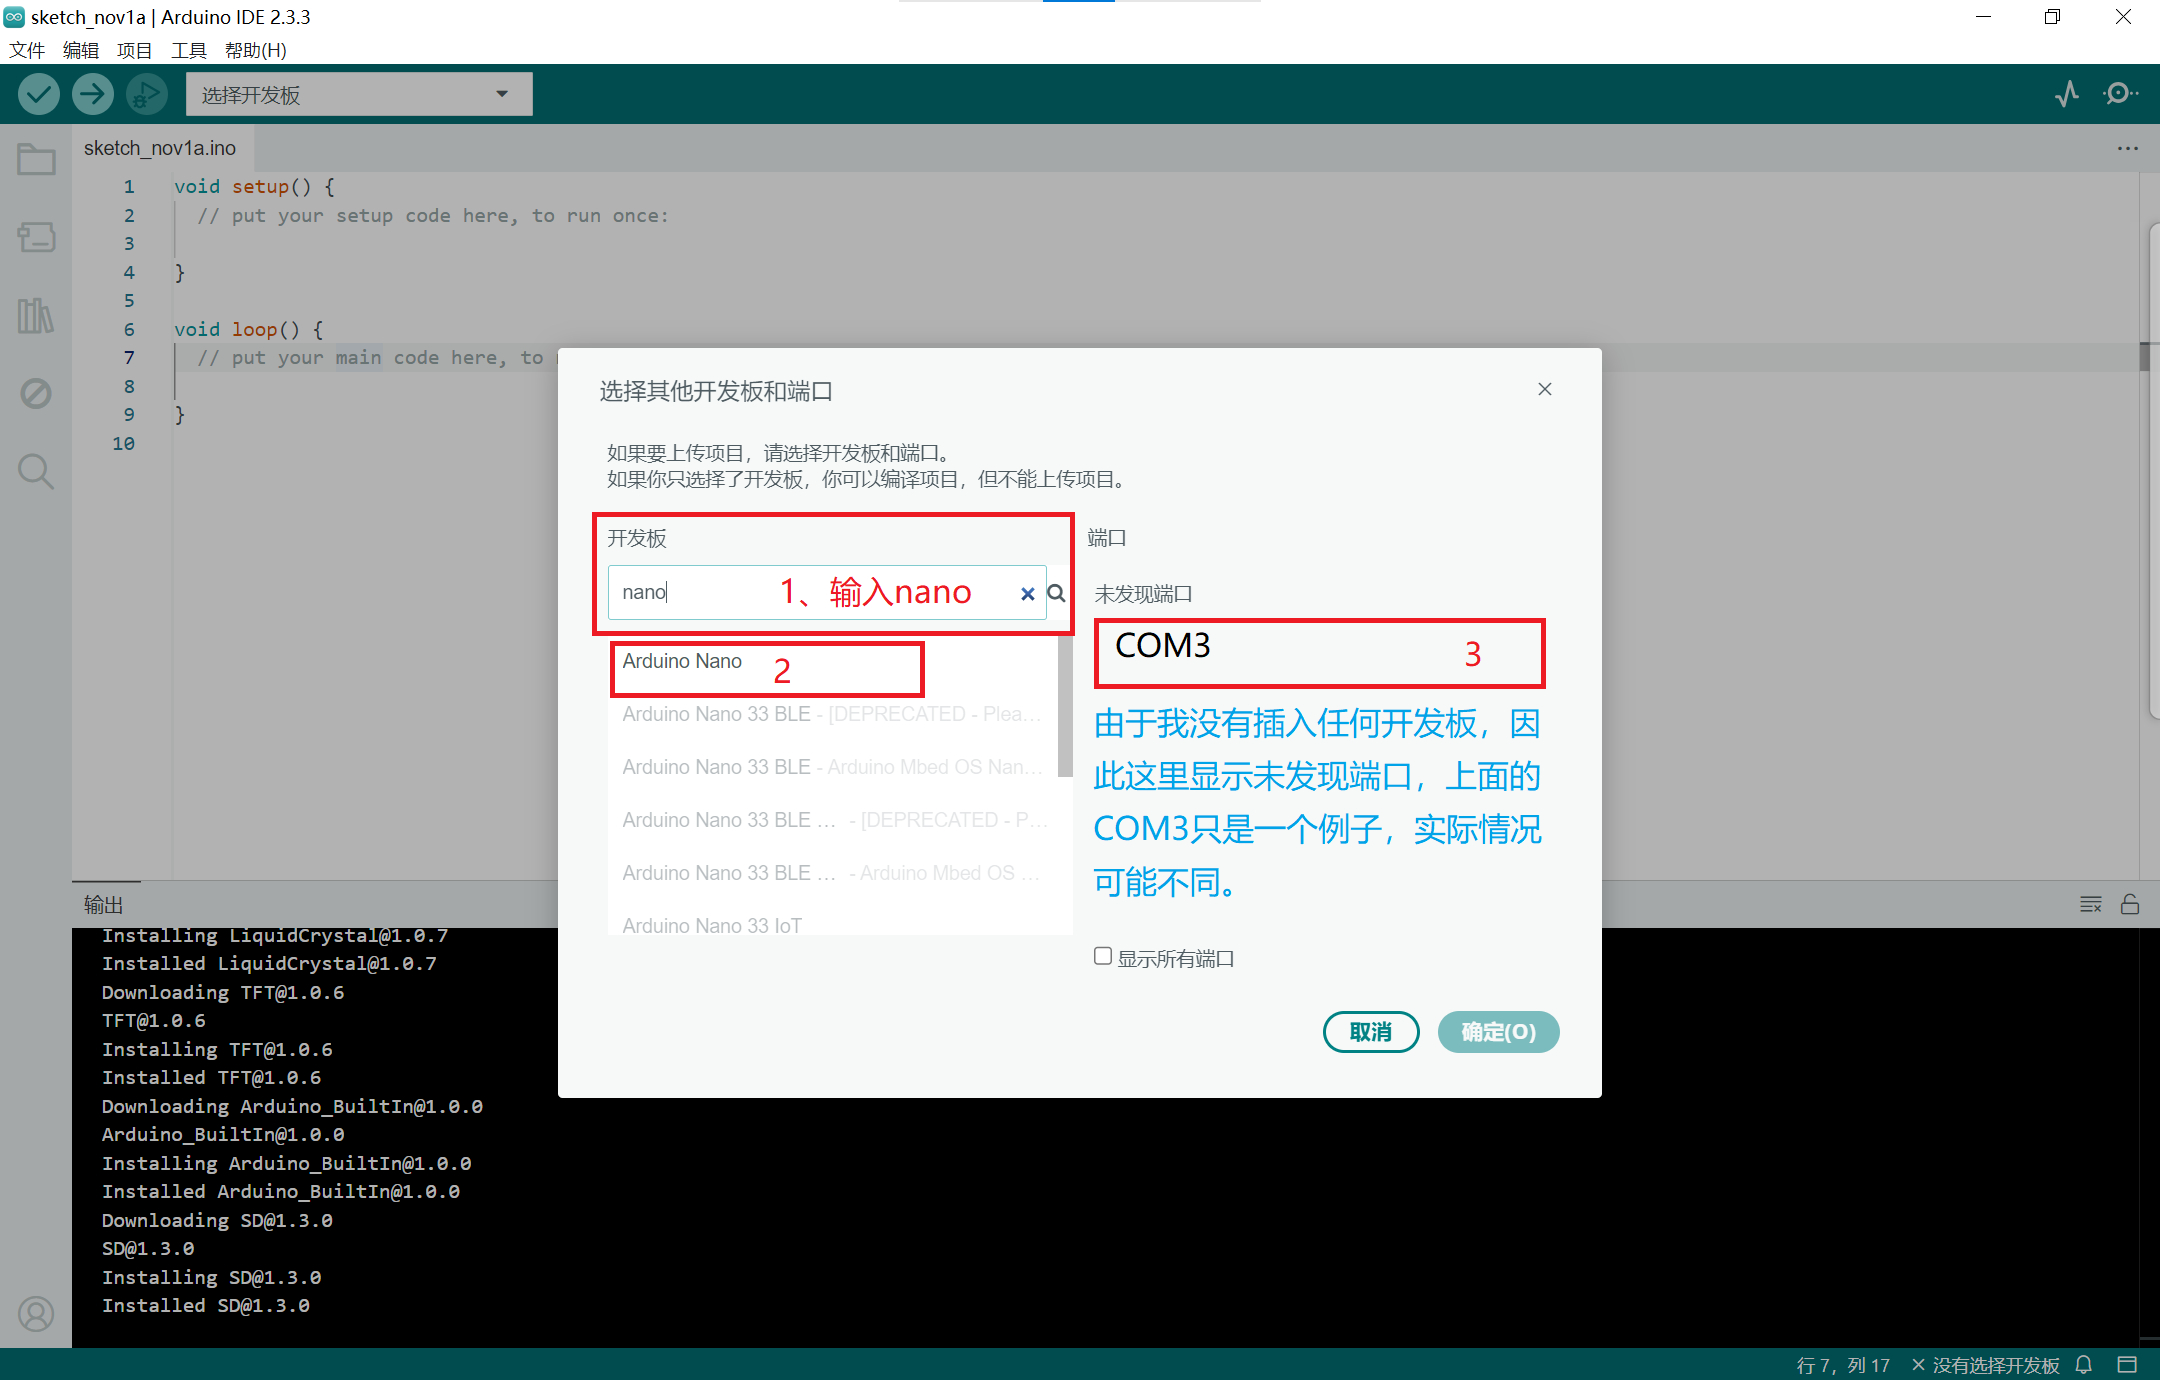Image resolution: width=2160 pixels, height=1380 pixels.
Task: Click 'Downloading TFT@1.0.6' output line
Action: click(x=223, y=992)
